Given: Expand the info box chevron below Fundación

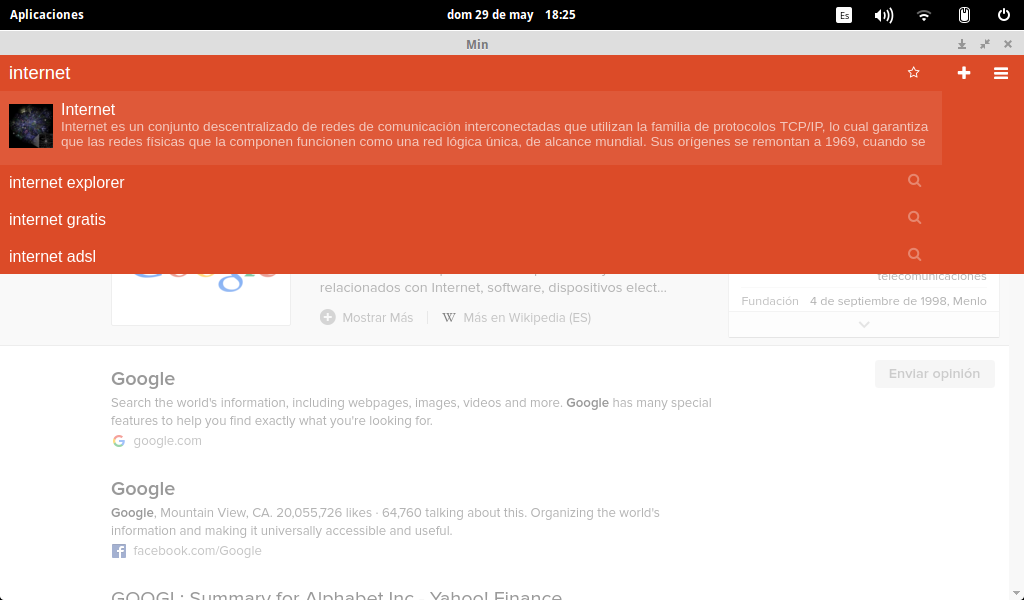Looking at the screenshot, I should (x=864, y=324).
